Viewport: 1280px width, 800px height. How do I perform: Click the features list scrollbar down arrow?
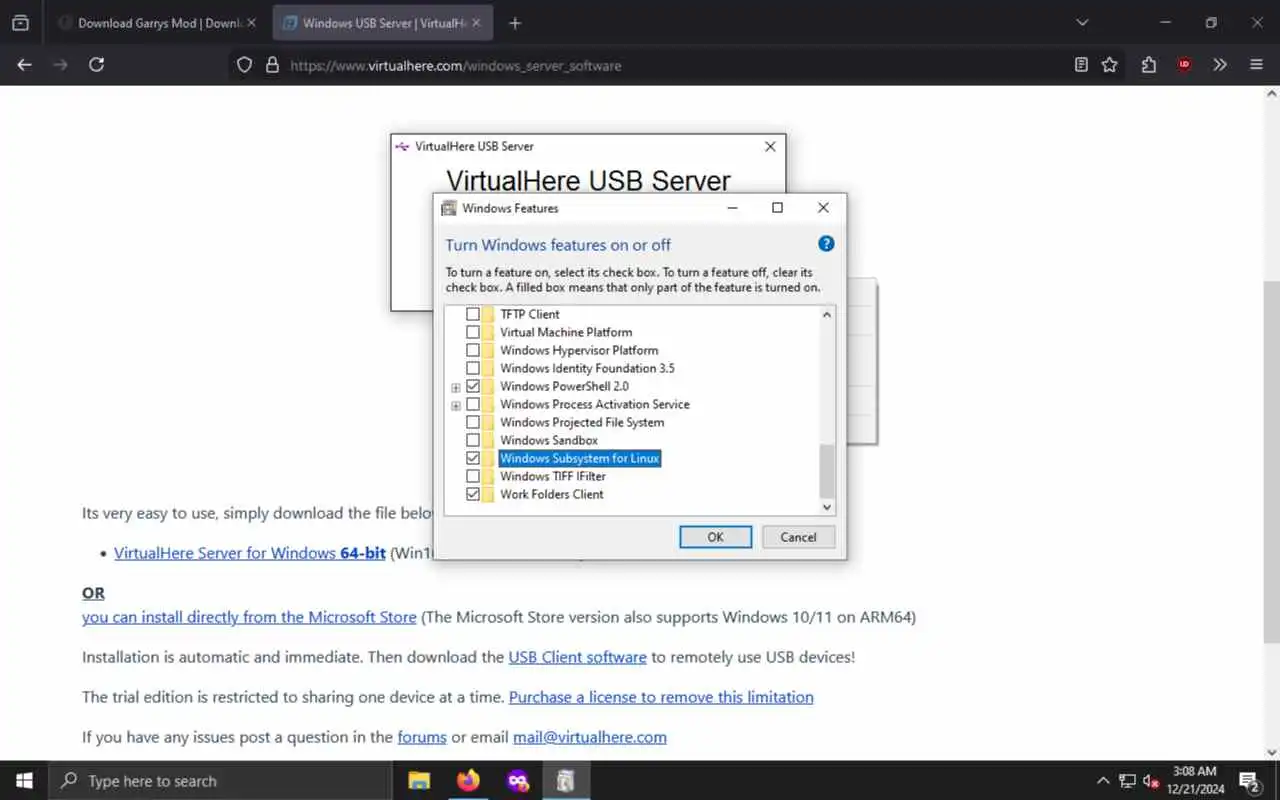[x=826, y=507]
